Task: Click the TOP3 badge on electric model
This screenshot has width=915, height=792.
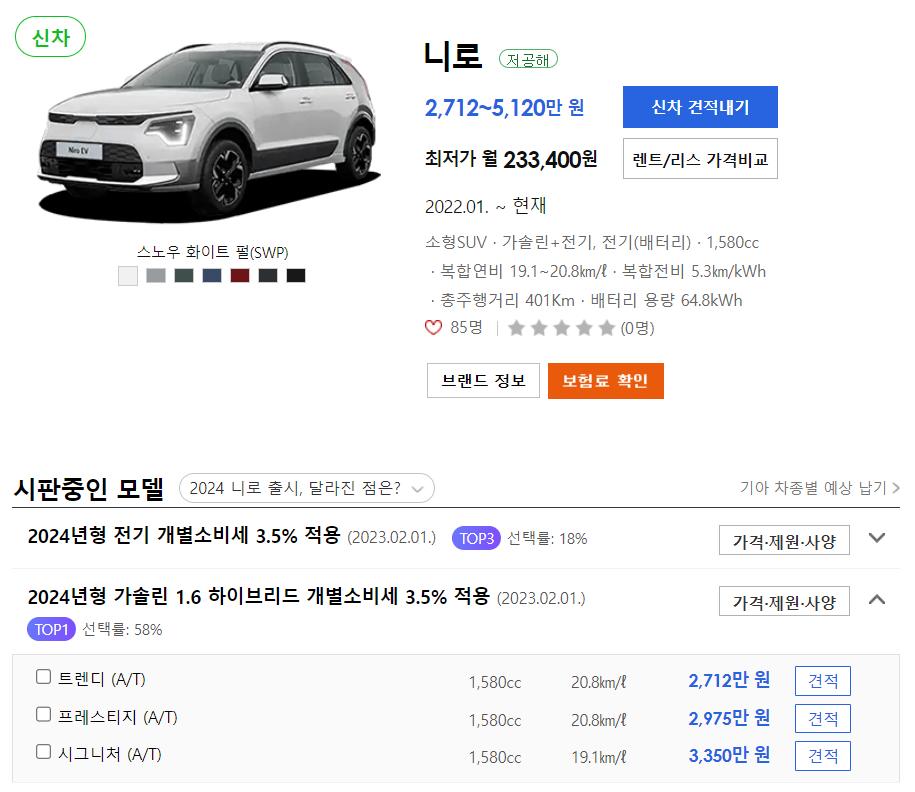Action: click(x=476, y=538)
